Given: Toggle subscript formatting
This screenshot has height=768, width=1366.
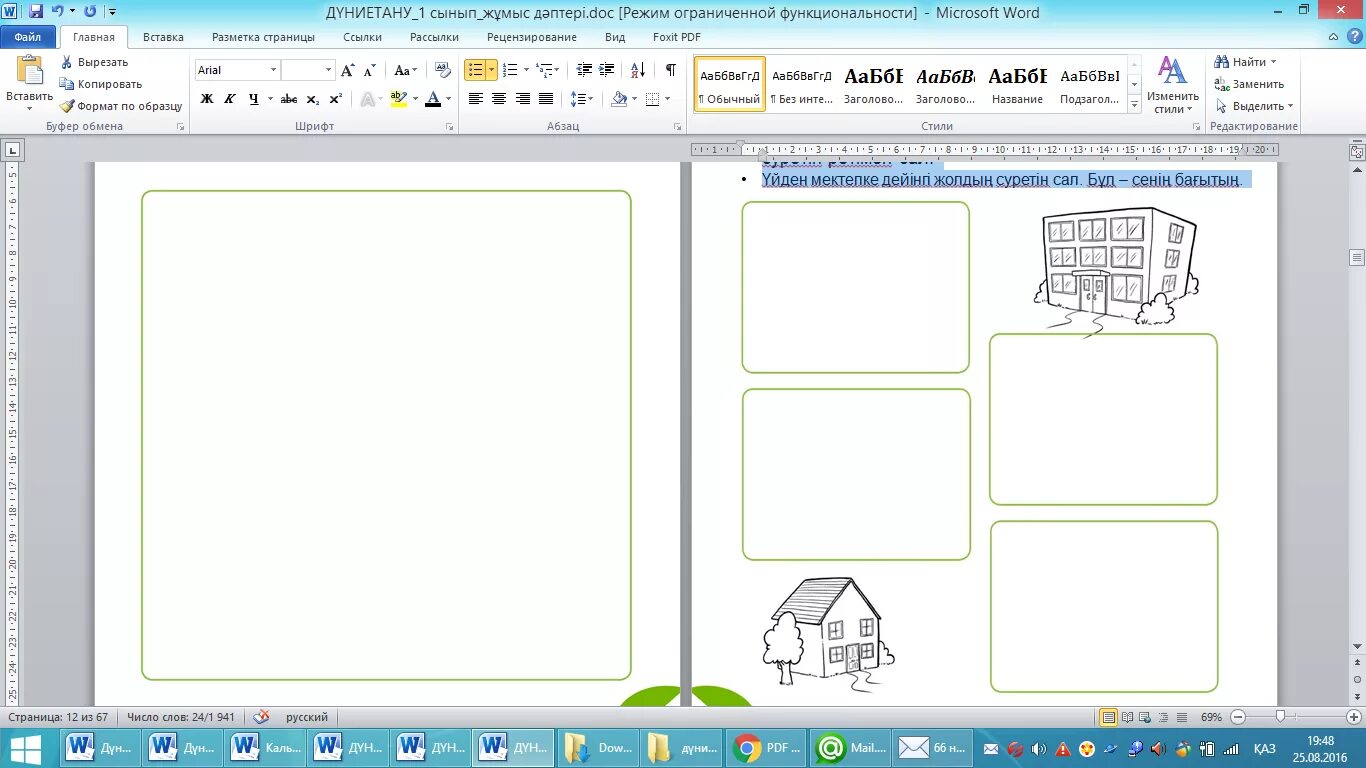Looking at the screenshot, I should (x=313, y=99).
